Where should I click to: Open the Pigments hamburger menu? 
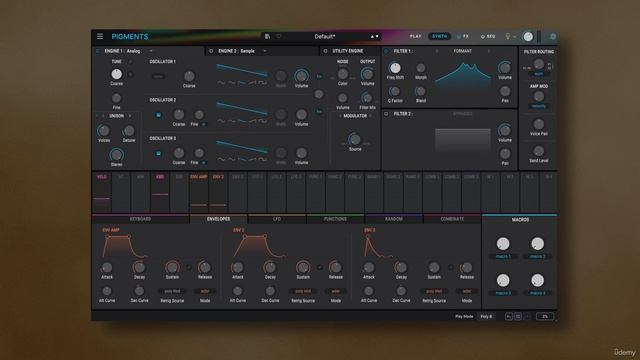tap(100, 36)
